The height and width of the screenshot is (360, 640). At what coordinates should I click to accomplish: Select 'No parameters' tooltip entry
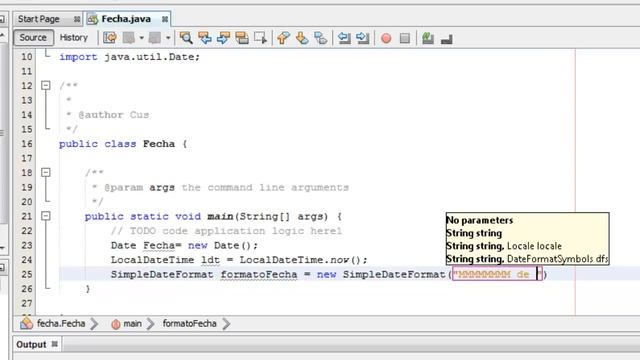click(x=480, y=220)
